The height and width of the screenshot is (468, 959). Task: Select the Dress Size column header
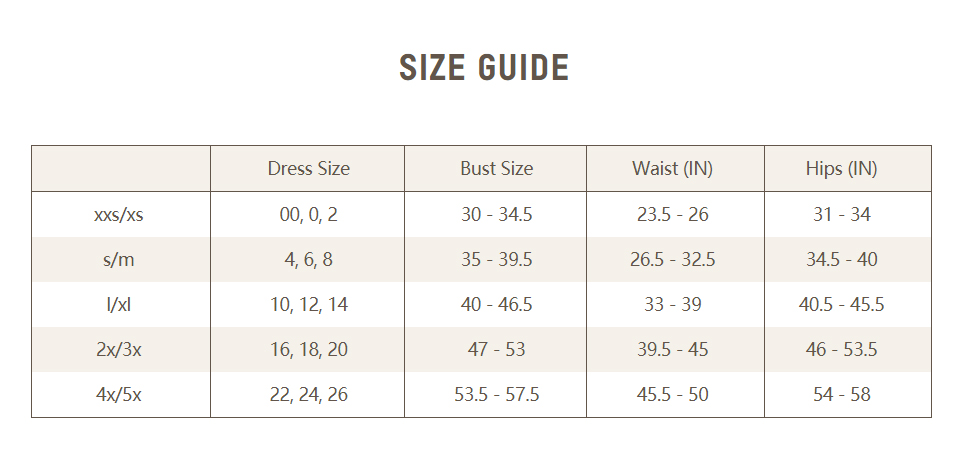pyautogui.click(x=308, y=169)
